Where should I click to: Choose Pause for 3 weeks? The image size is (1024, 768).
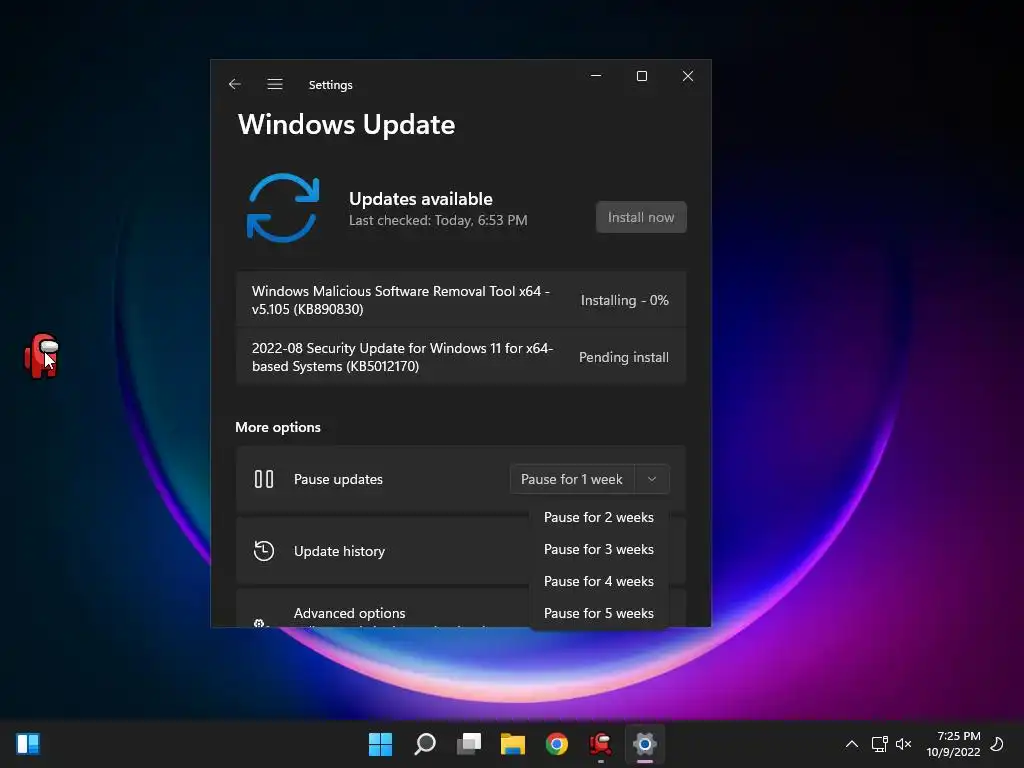[x=599, y=549]
